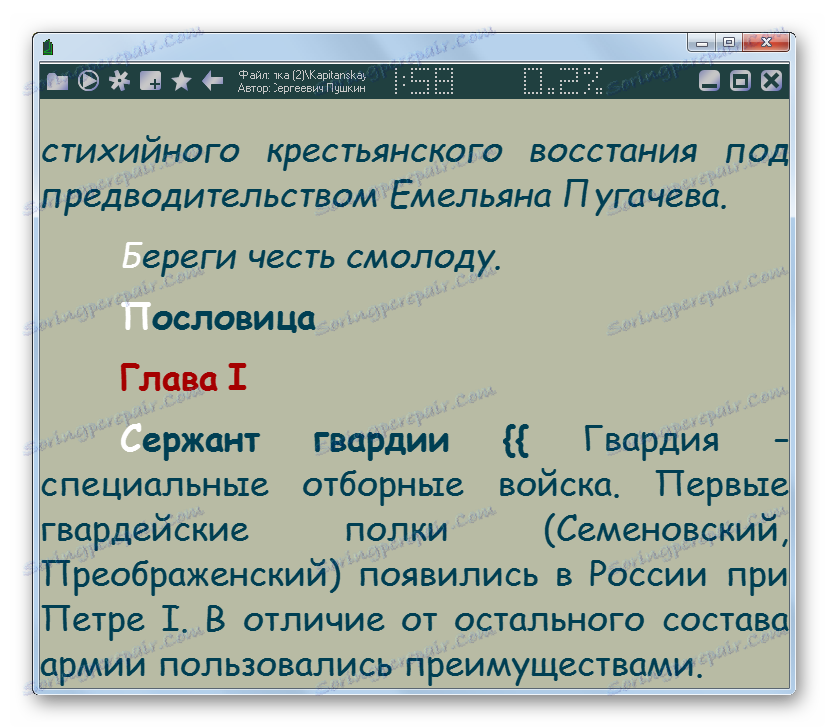
Task: Open favorites with the star icon
Action: coord(181,81)
